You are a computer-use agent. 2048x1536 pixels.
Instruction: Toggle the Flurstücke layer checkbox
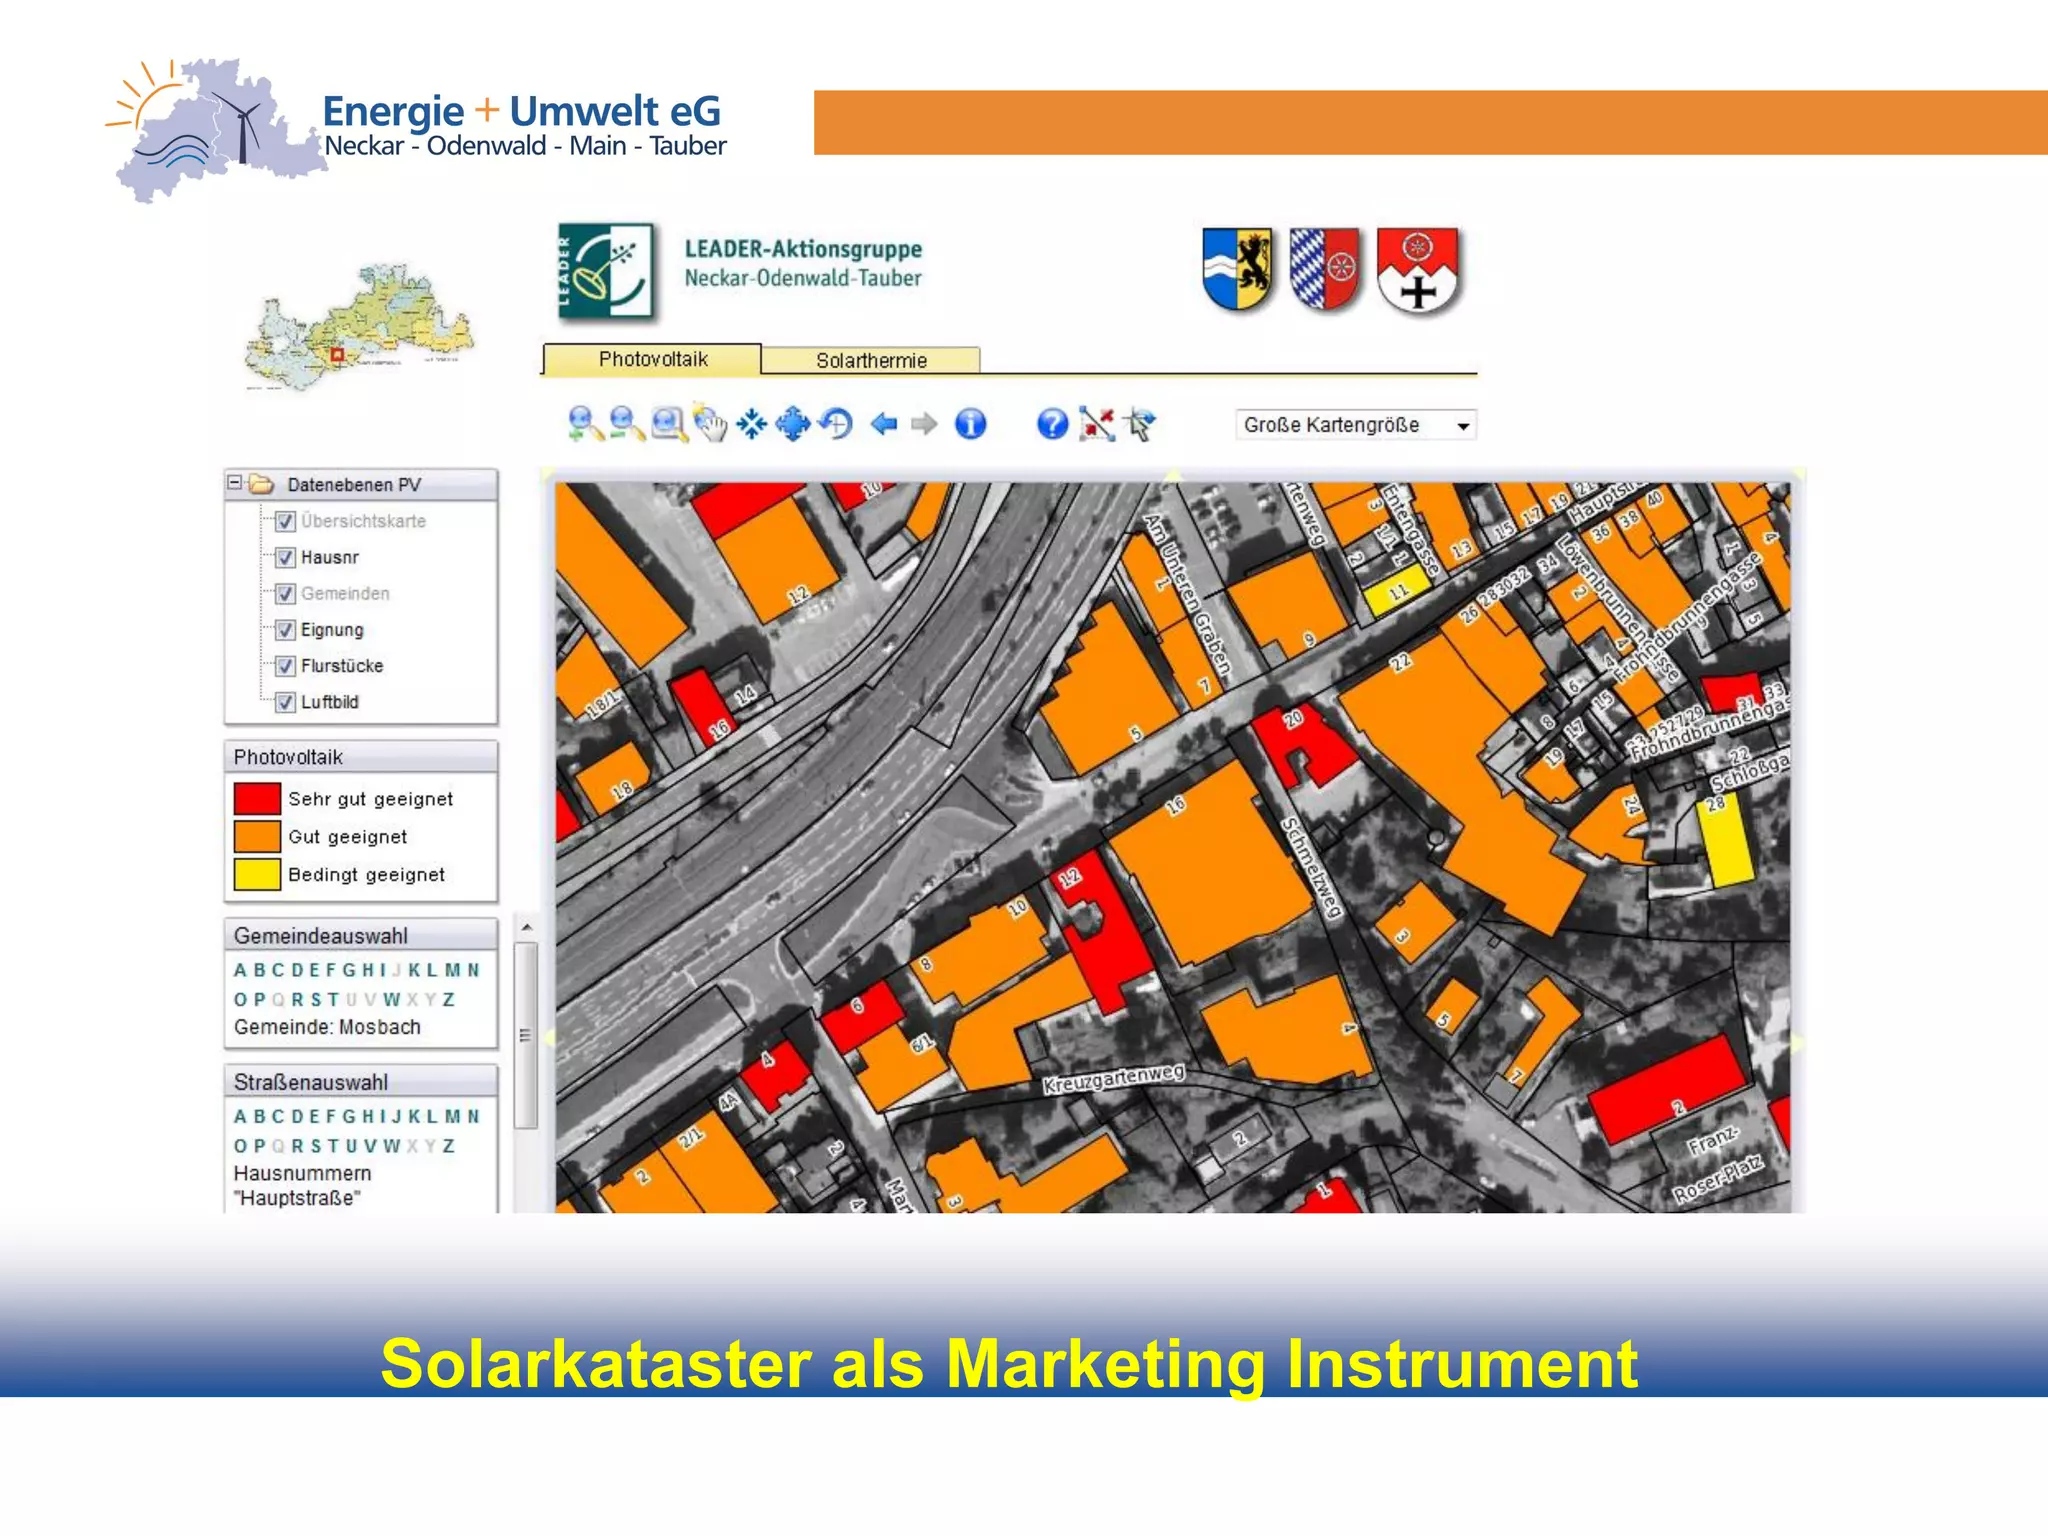(x=285, y=666)
